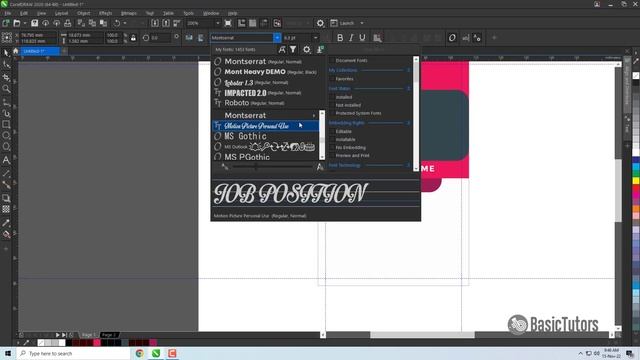Open the Undo history dropdown arrow
The width and height of the screenshot is (640, 360).
[x=125, y=23]
